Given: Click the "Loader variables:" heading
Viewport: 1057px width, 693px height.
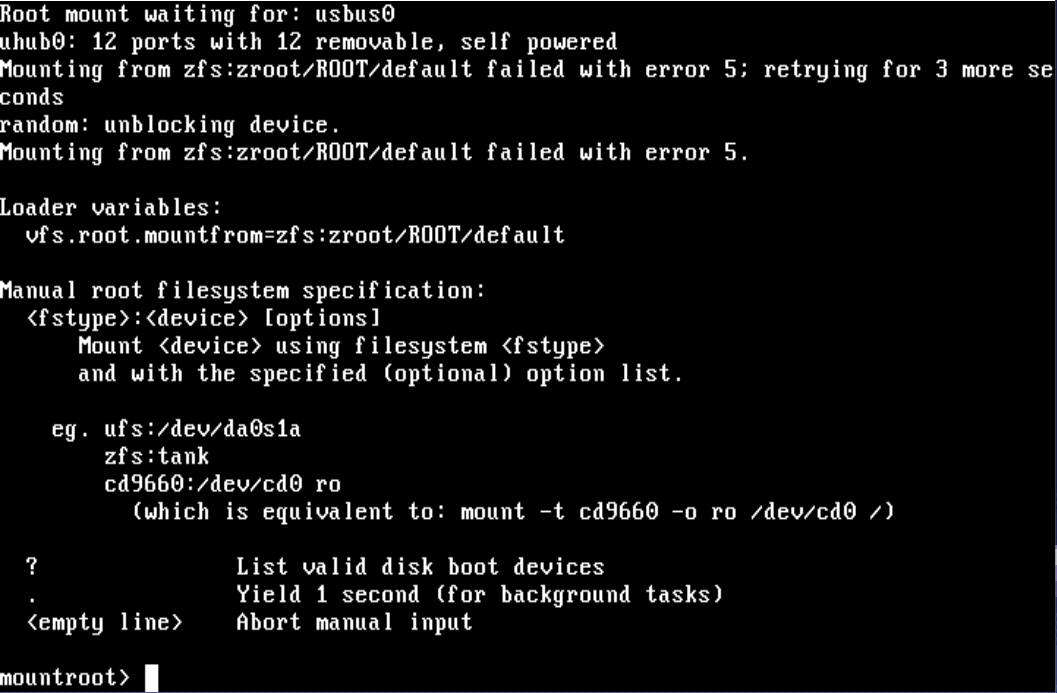Looking at the screenshot, I should [x=110, y=208].
